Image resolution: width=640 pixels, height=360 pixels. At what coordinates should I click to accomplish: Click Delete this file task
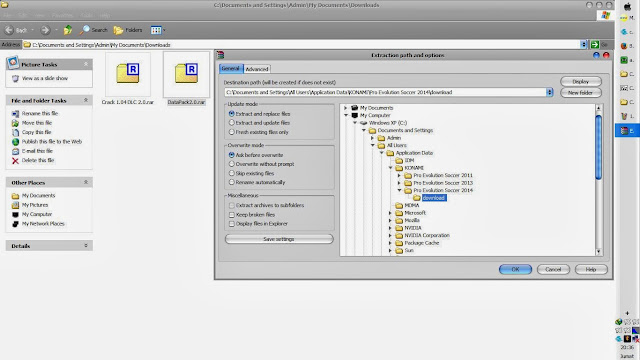click(x=38, y=160)
